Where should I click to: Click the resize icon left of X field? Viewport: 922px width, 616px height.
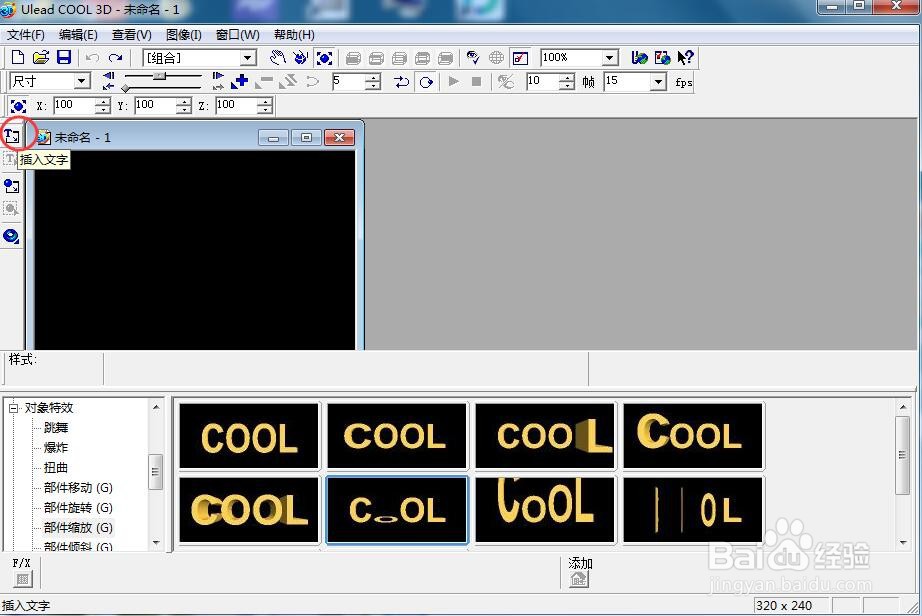[x=18, y=106]
